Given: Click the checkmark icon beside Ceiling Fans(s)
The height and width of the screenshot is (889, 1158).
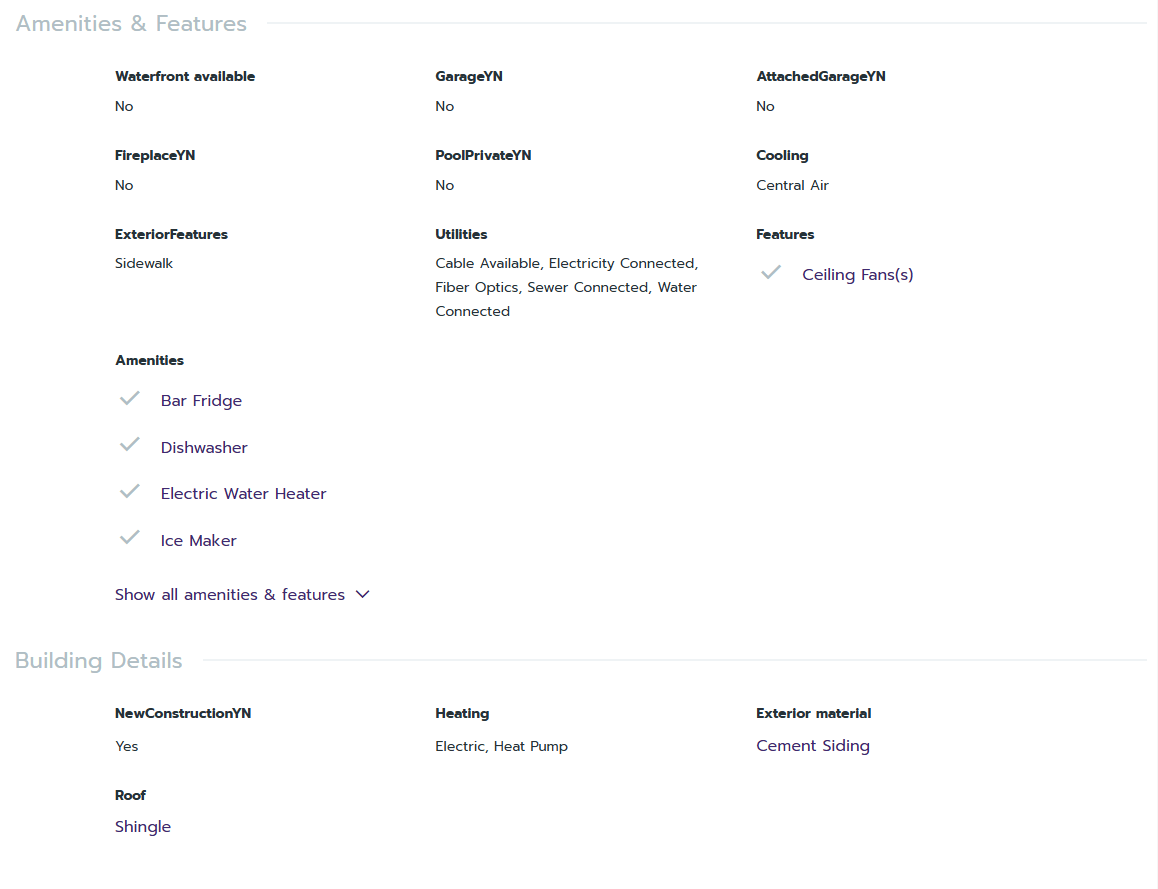Looking at the screenshot, I should tap(770, 272).
